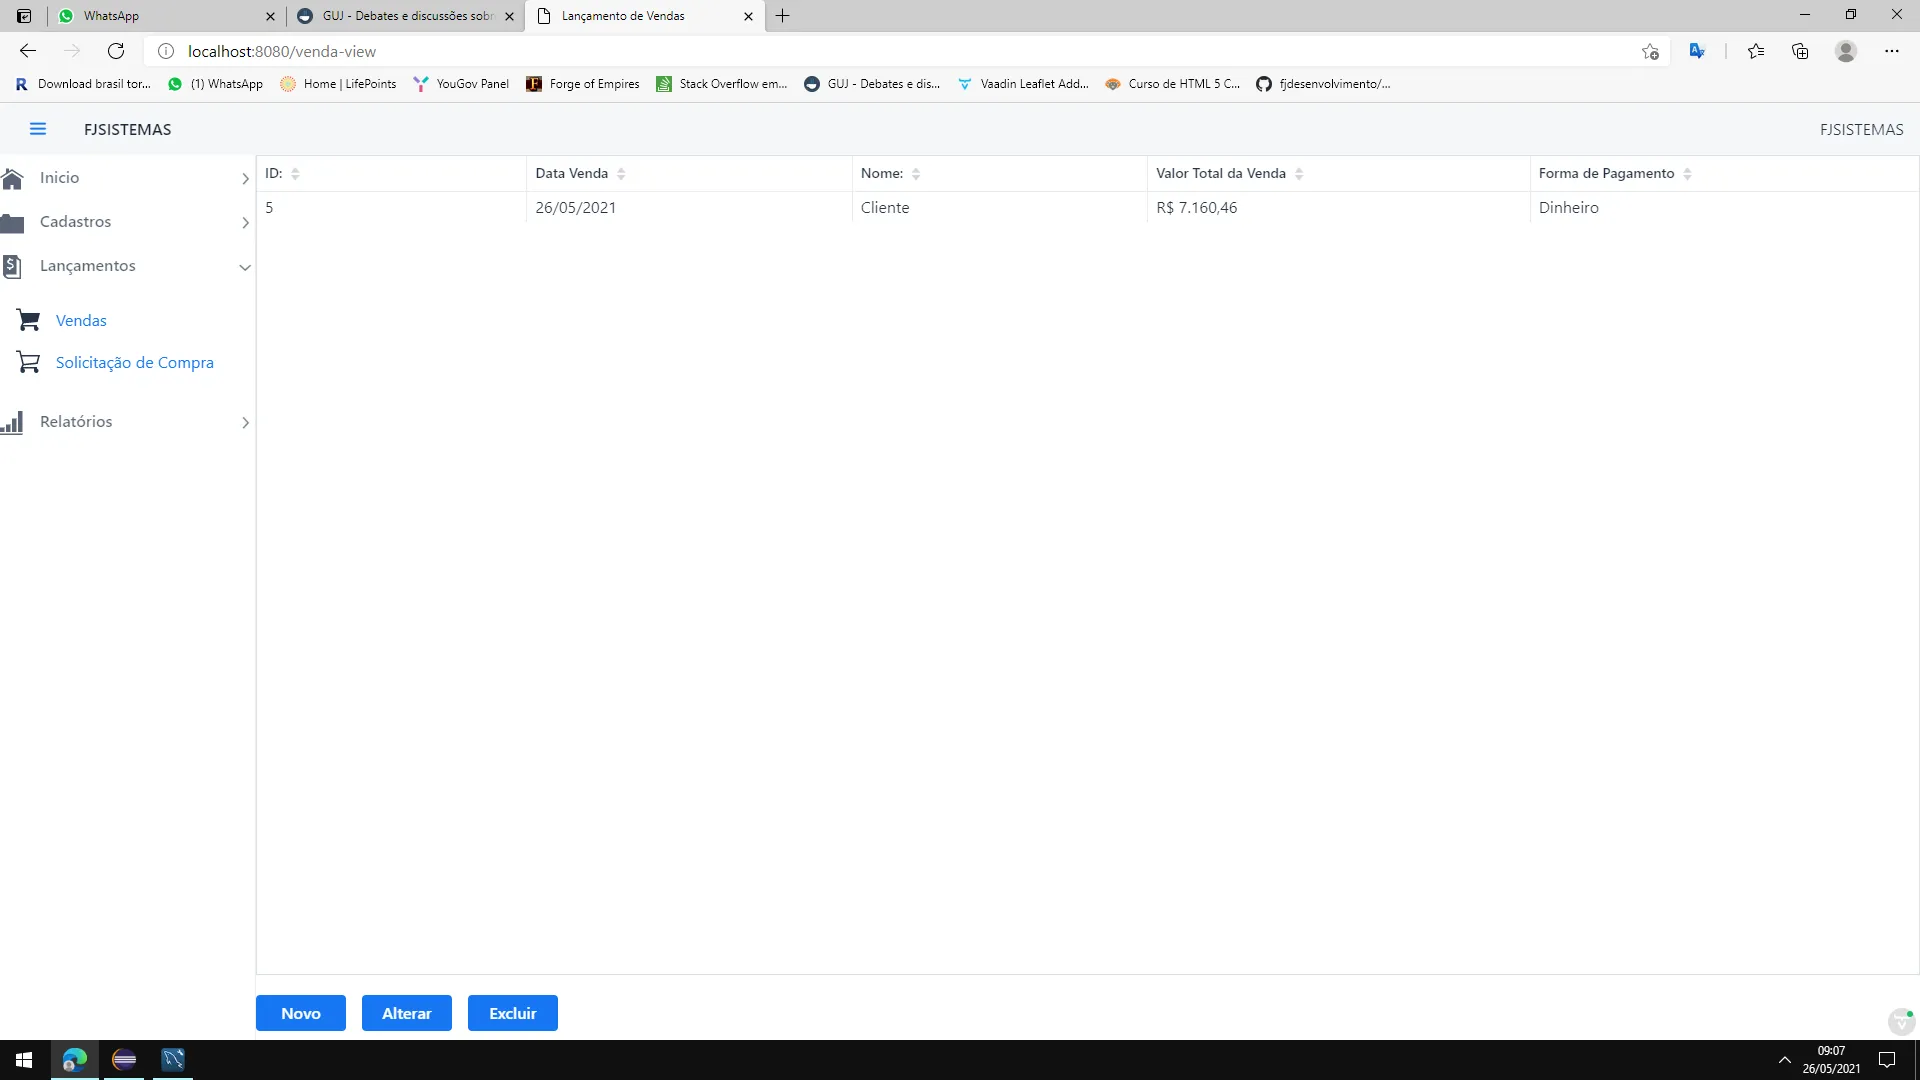Viewport: 1920px width, 1080px height.
Task: Sort table by Data Venda column
Action: pyautogui.click(x=621, y=174)
